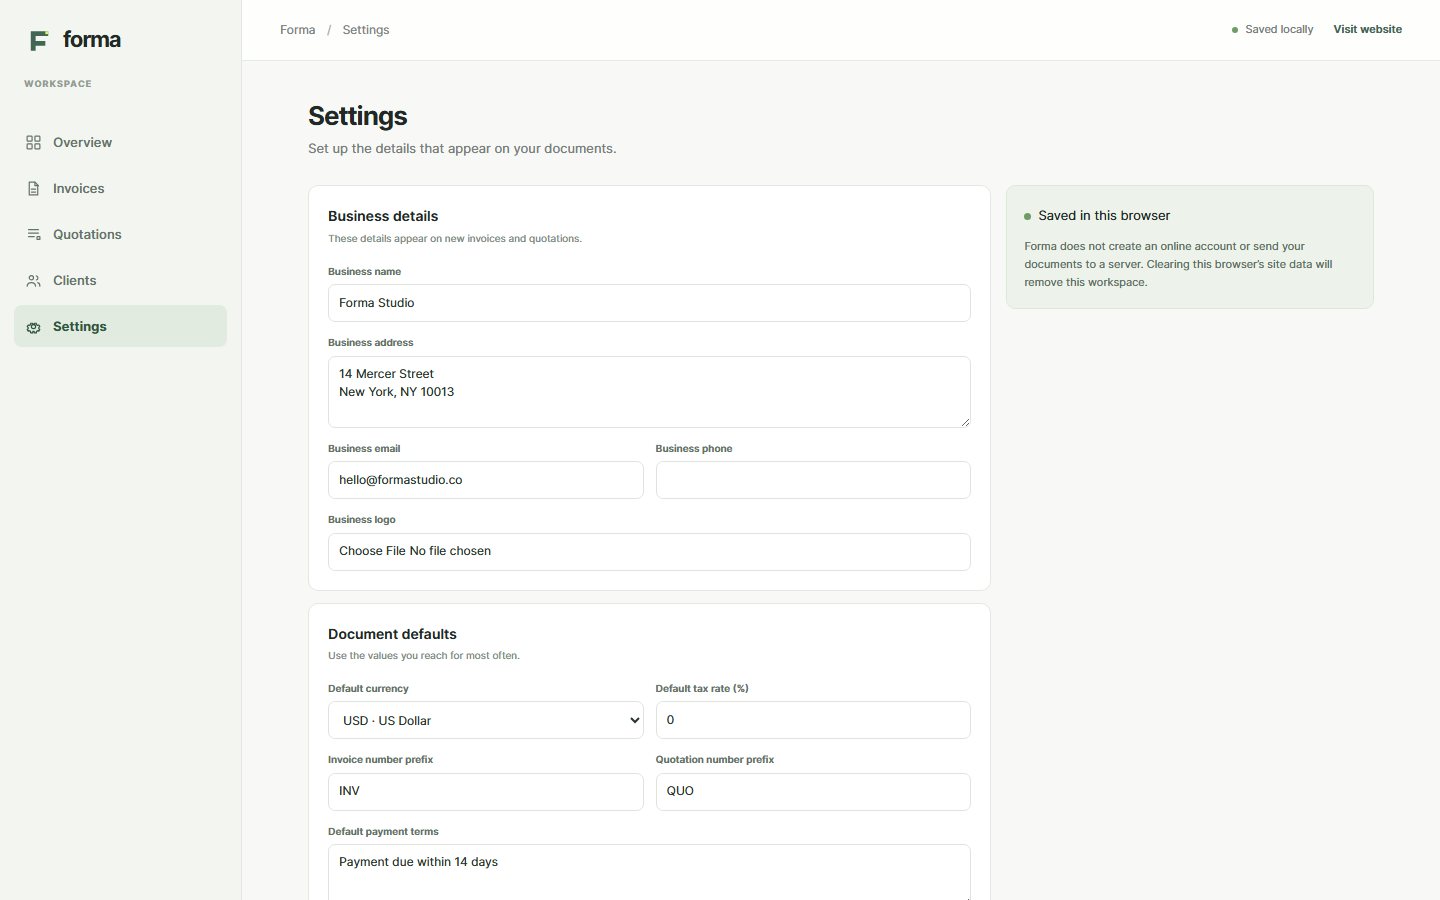
Task: Click the WORKSPACE sidebar label
Action: [x=58, y=84]
